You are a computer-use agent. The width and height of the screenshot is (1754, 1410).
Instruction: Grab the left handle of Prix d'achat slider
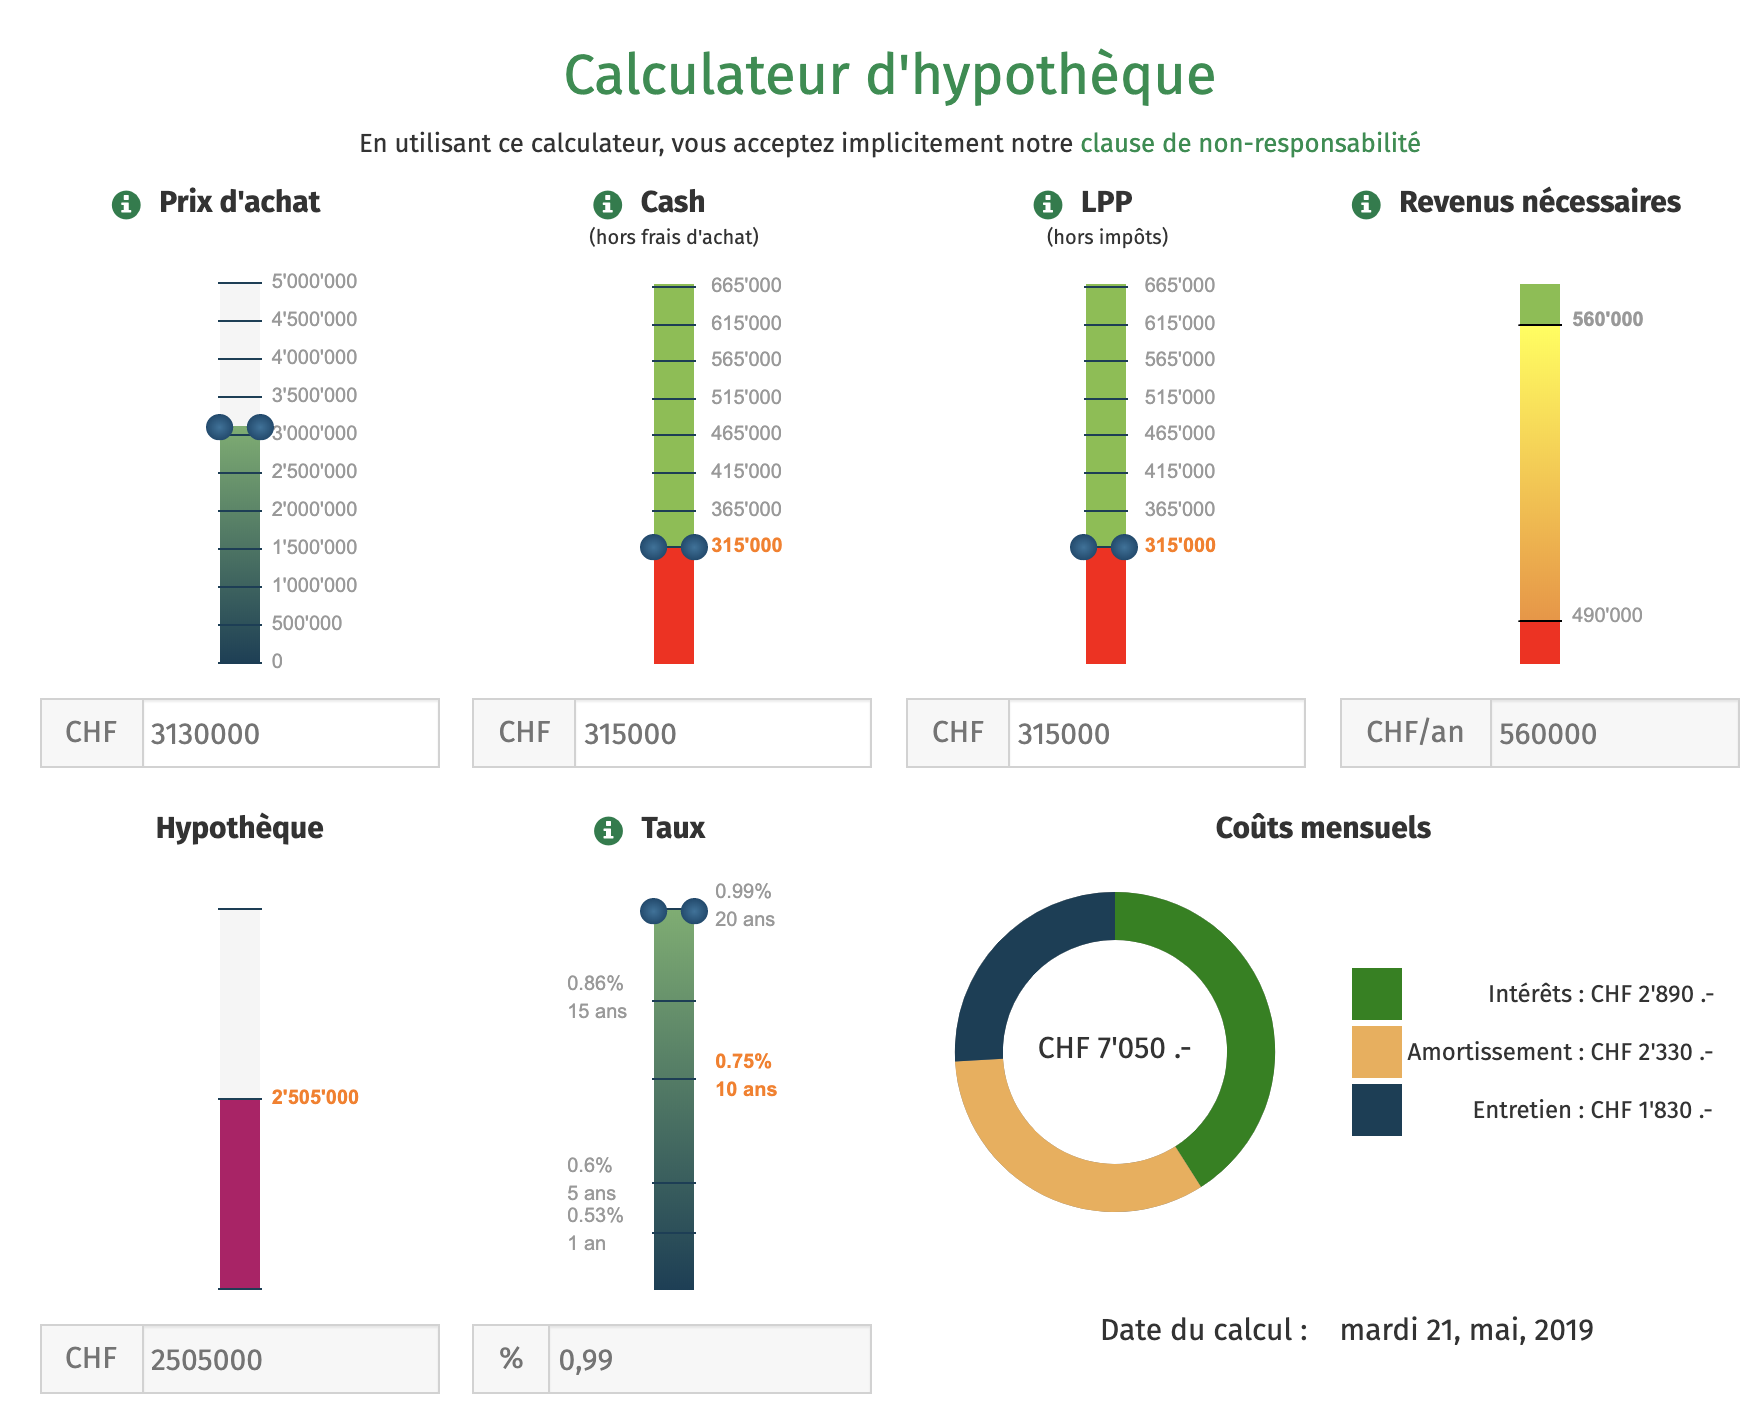point(220,428)
